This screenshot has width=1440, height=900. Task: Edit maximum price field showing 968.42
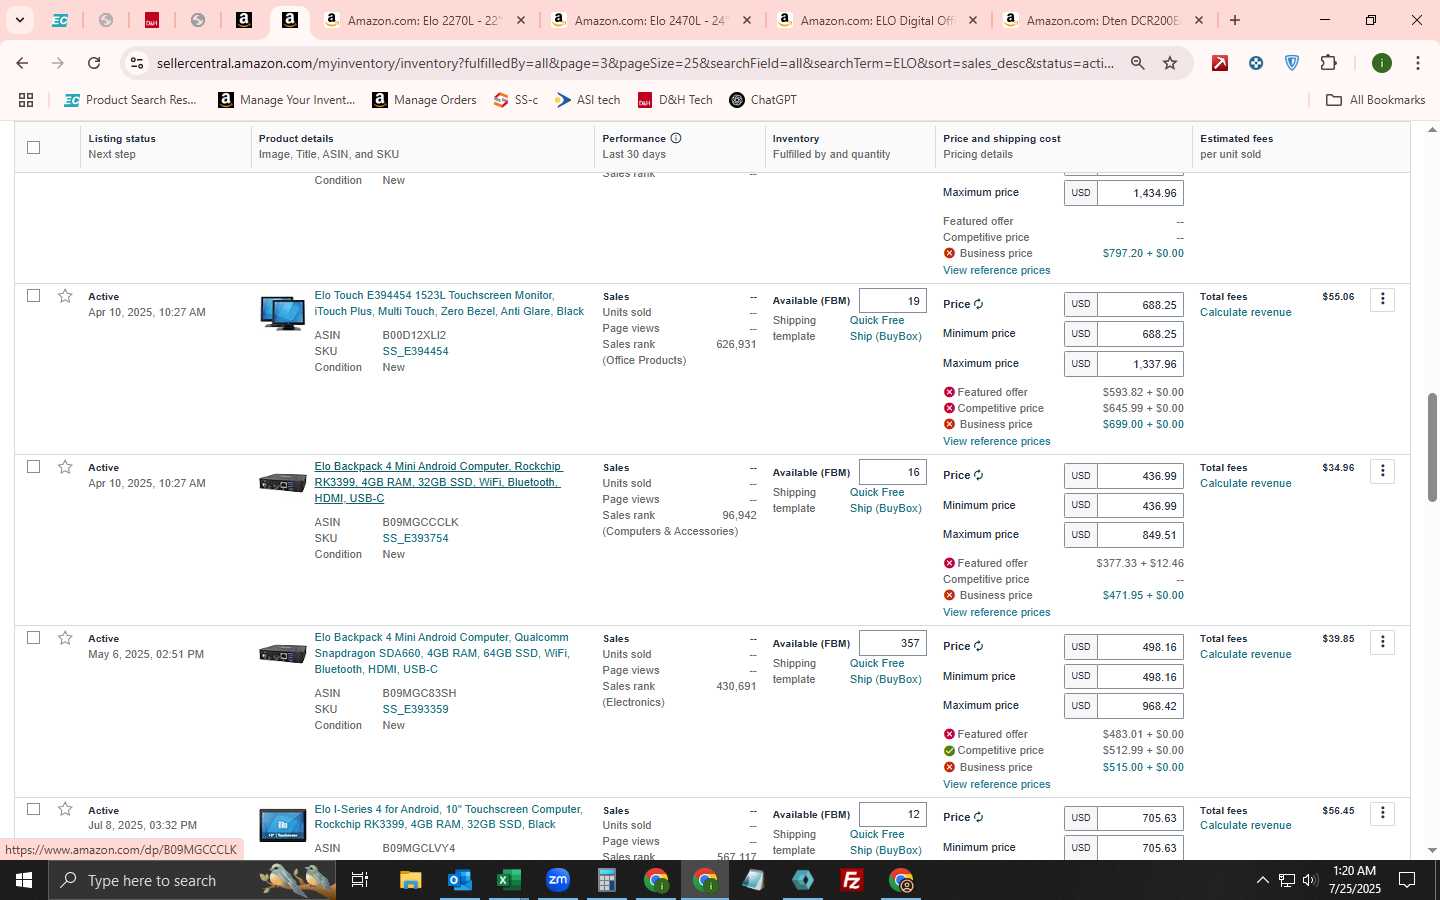pyautogui.click(x=1140, y=706)
